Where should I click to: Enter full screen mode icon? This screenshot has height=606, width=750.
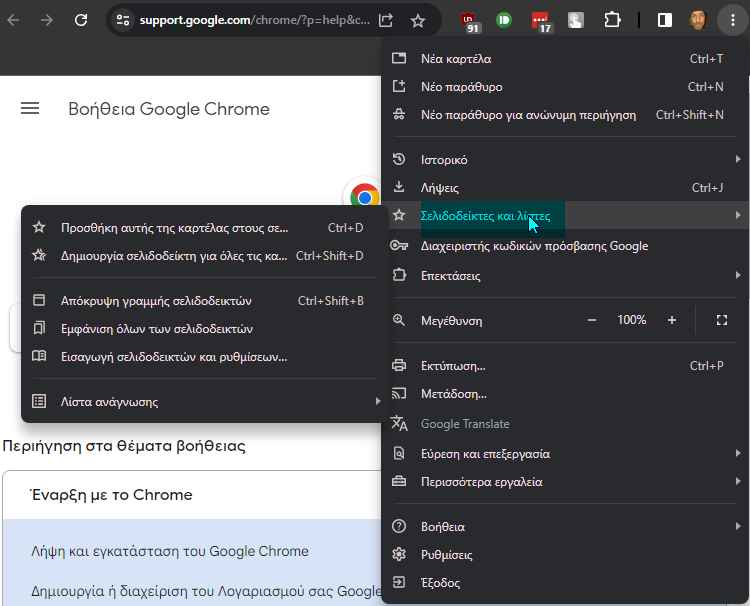[x=722, y=320]
